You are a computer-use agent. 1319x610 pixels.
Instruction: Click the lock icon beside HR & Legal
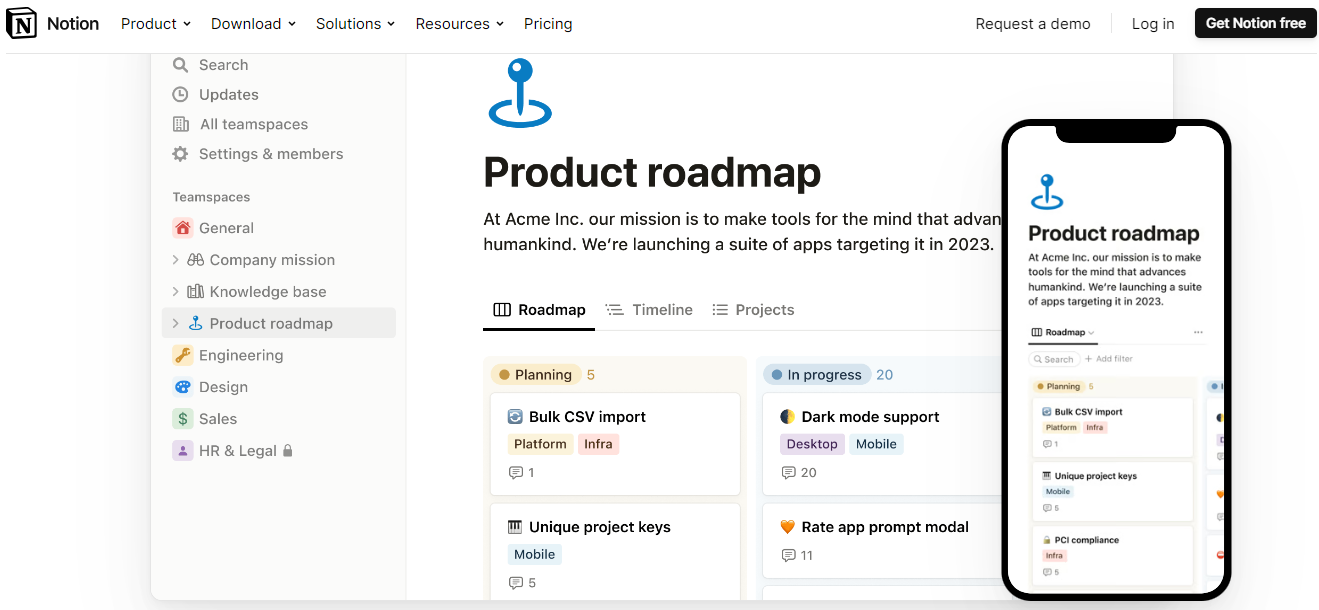click(x=288, y=451)
